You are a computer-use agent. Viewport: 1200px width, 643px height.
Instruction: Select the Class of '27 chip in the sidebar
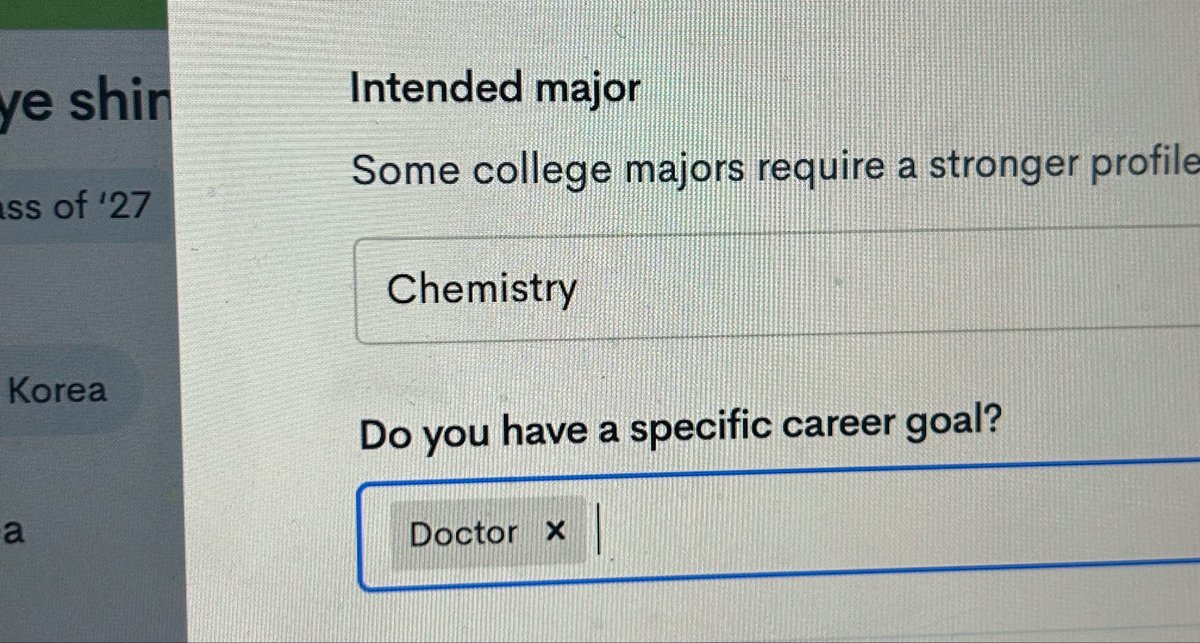coord(75,207)
